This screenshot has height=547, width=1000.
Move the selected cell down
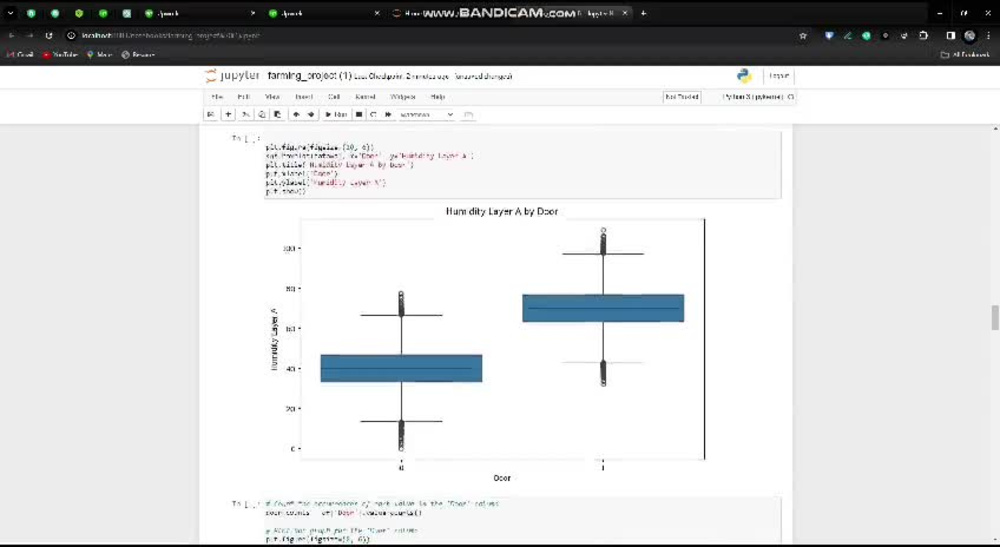(x=311, y=115)
